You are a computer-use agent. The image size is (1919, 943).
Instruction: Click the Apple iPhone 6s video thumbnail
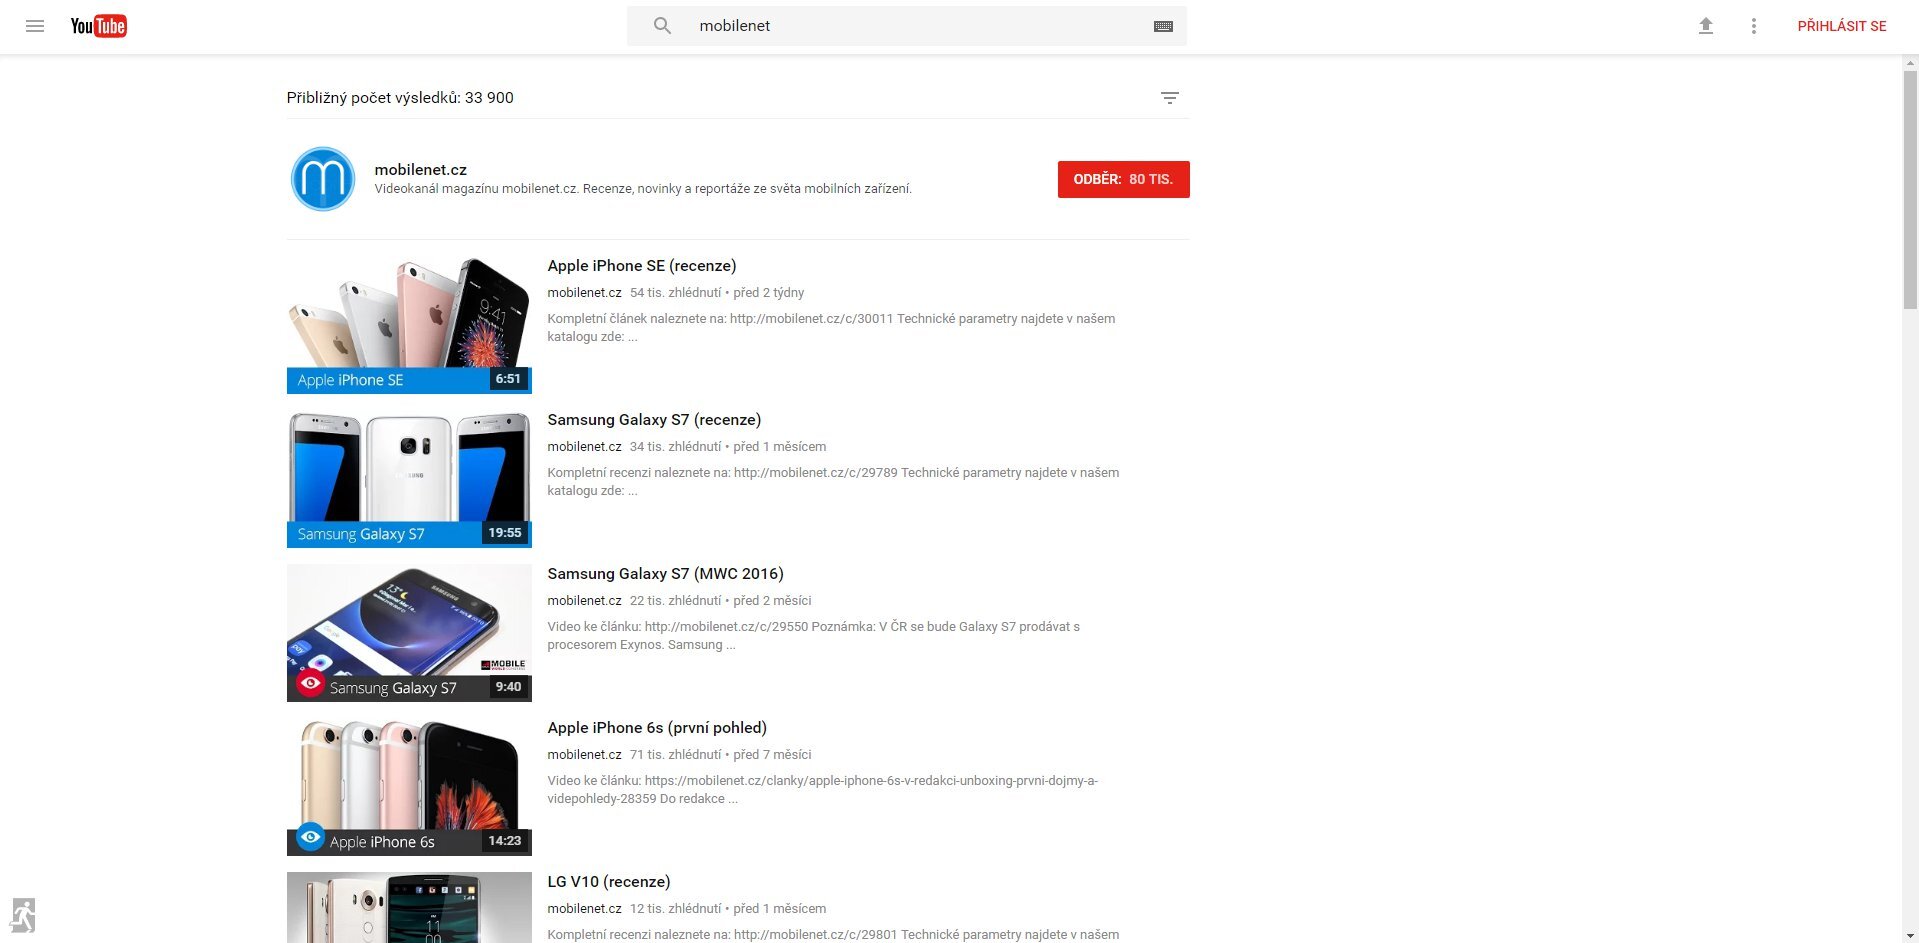tap(409, 786)
